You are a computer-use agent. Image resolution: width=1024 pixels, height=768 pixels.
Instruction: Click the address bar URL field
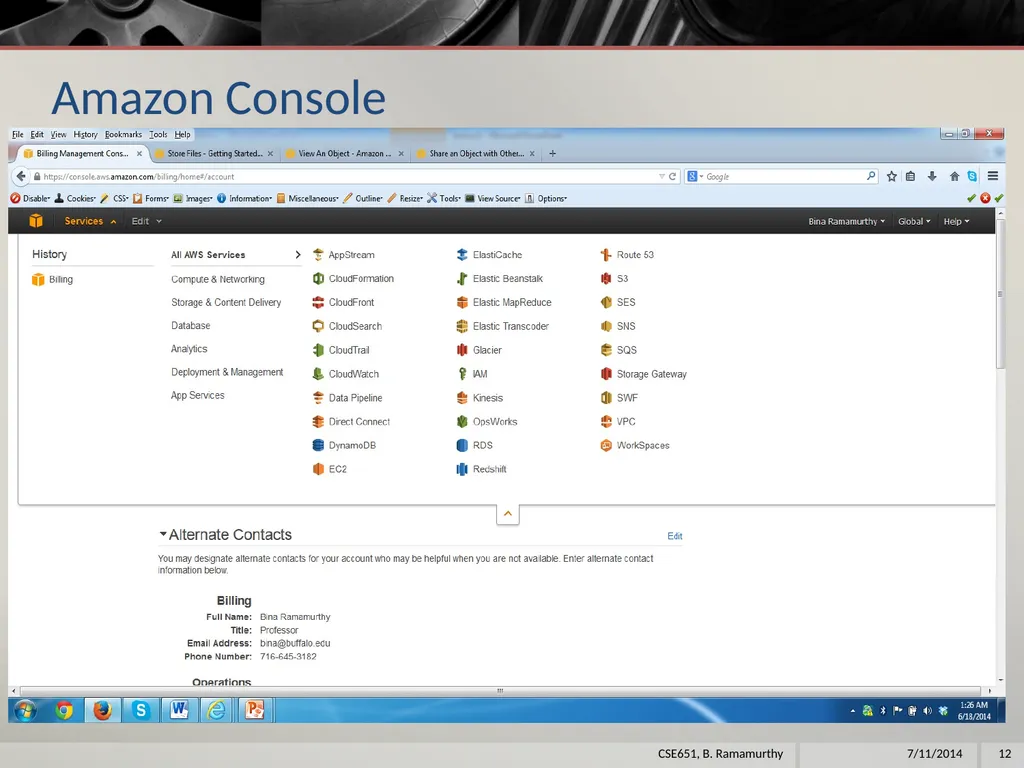[346, 176]
